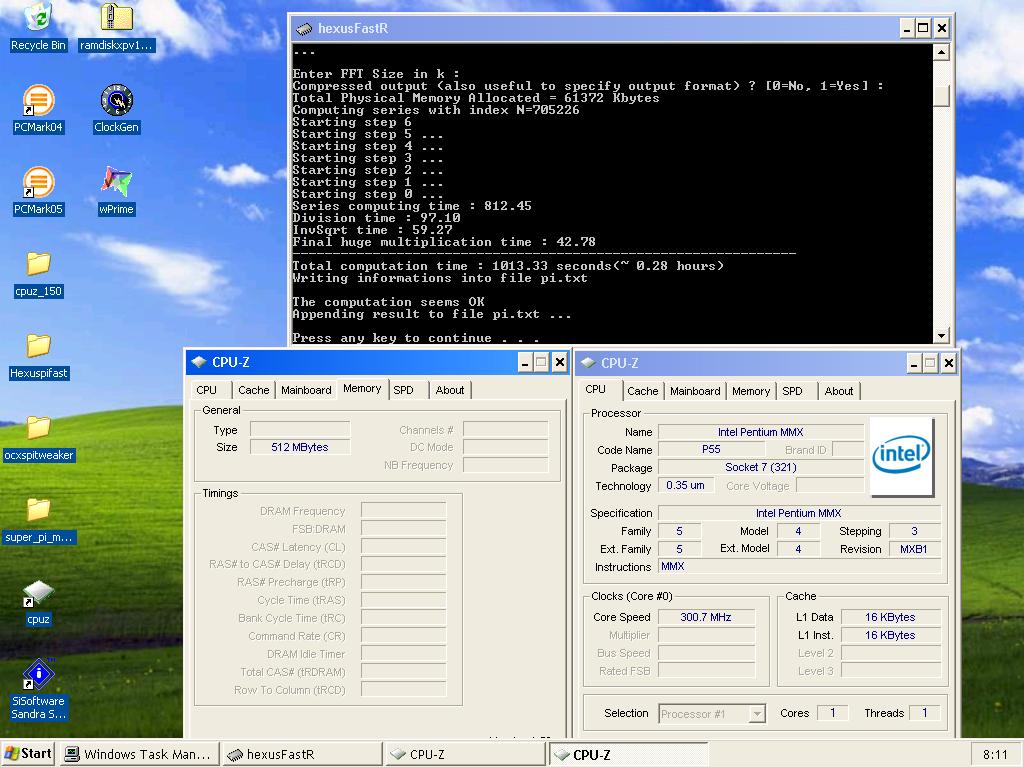
Task: Open the SPD tab in right CPU-Z window
Action: (x=792, y=391)
